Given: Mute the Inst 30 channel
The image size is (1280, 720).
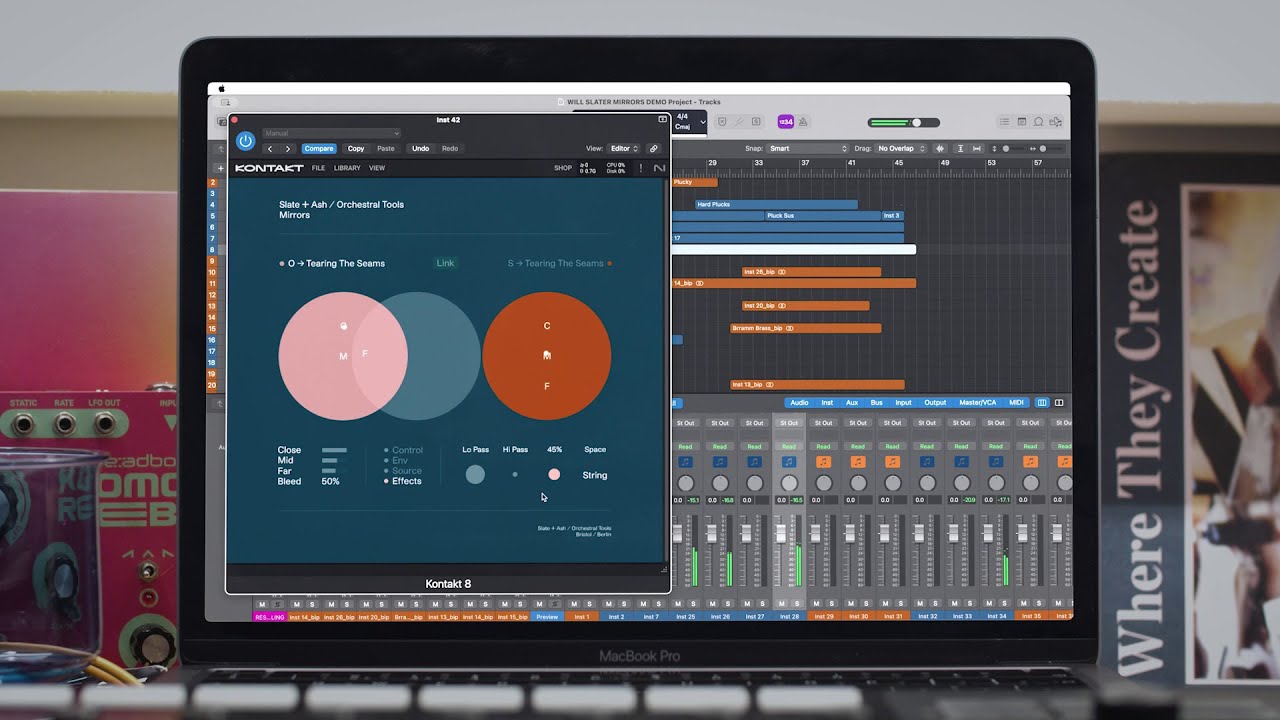Looking at the screenshot, I should coord(851,604).
